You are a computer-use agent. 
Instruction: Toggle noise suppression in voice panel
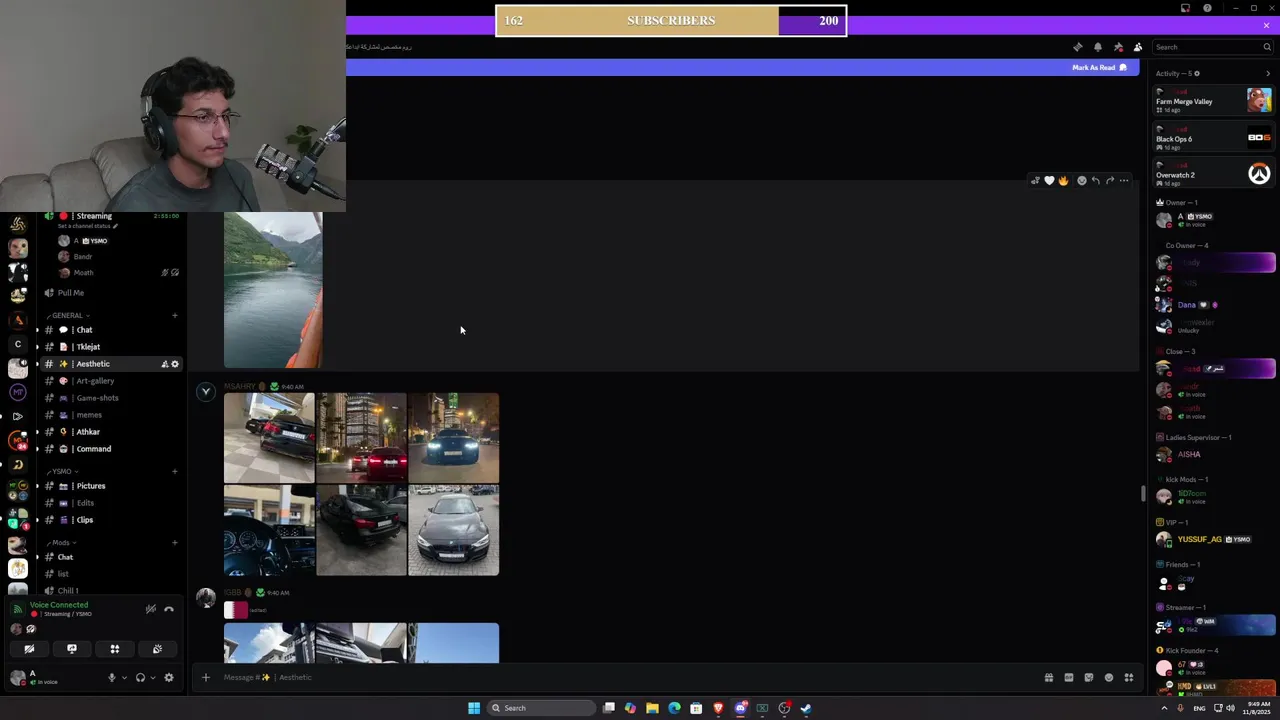pos(150,609)
